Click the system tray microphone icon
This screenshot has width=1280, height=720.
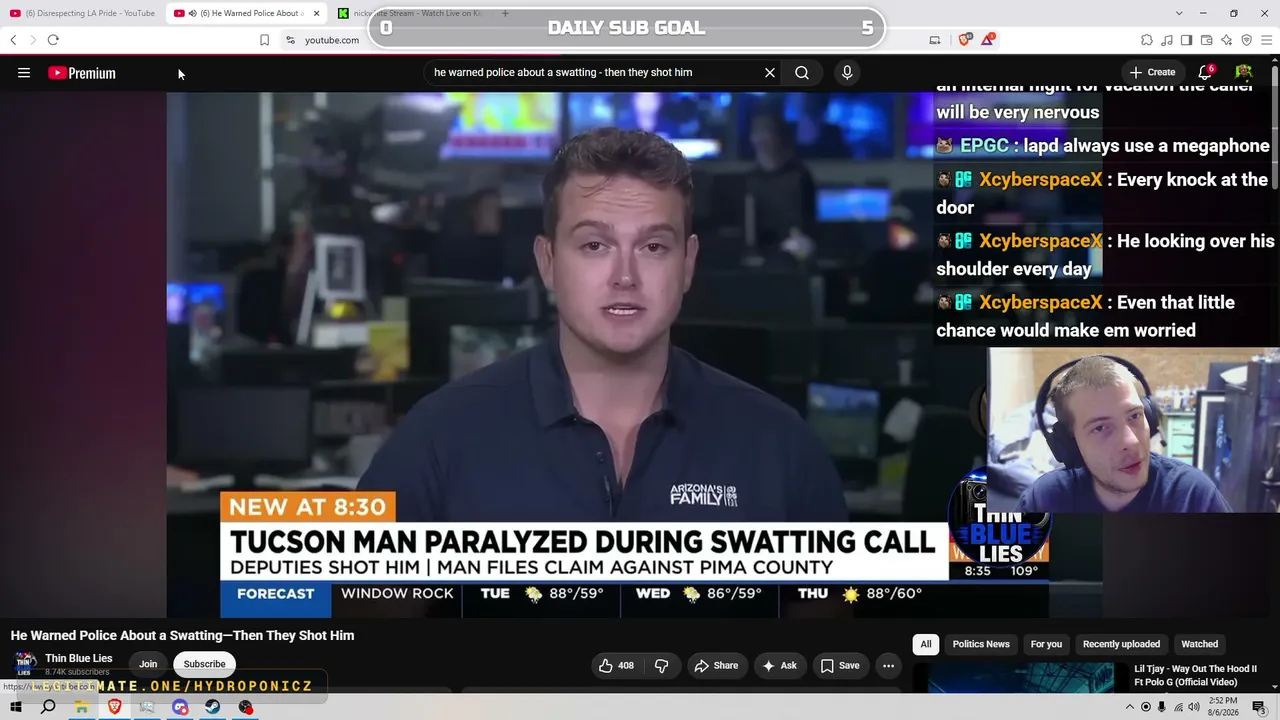pyautogui.click(x=1162, y=707)
